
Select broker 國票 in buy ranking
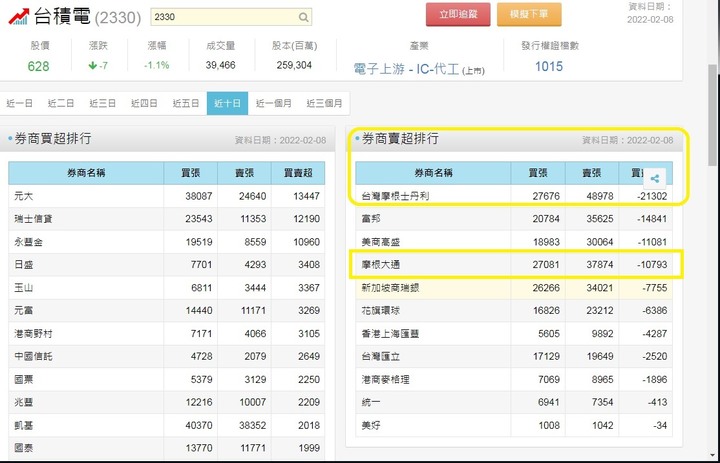point(23,379)
